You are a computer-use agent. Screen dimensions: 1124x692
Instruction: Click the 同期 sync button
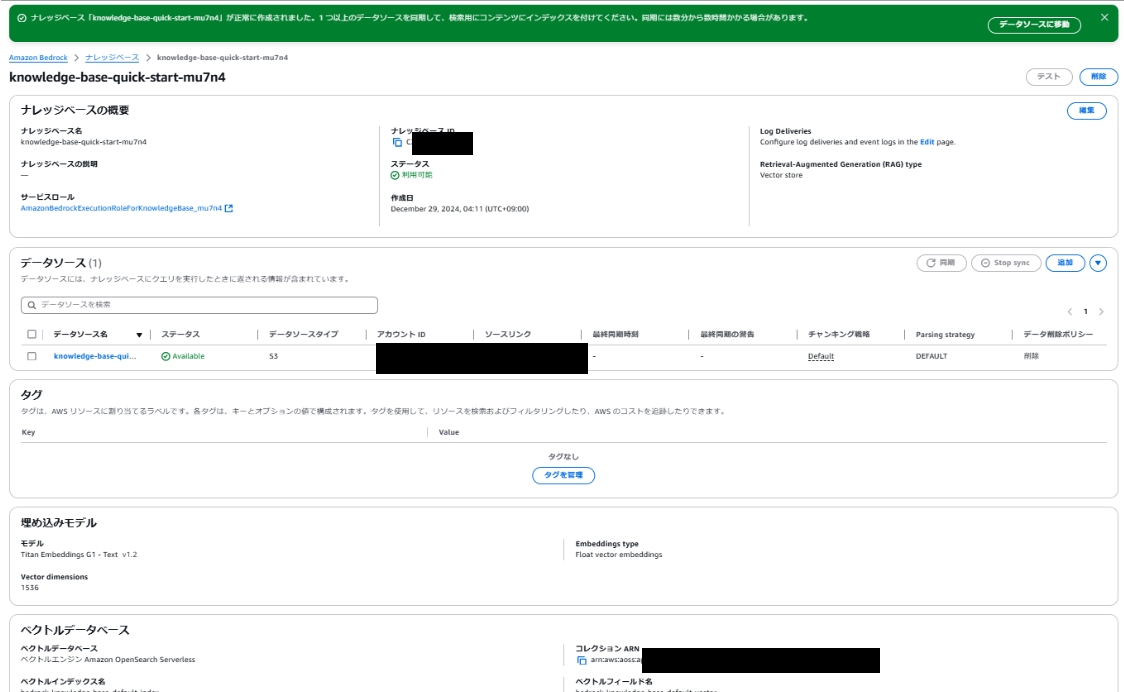(x=941, y=263)
